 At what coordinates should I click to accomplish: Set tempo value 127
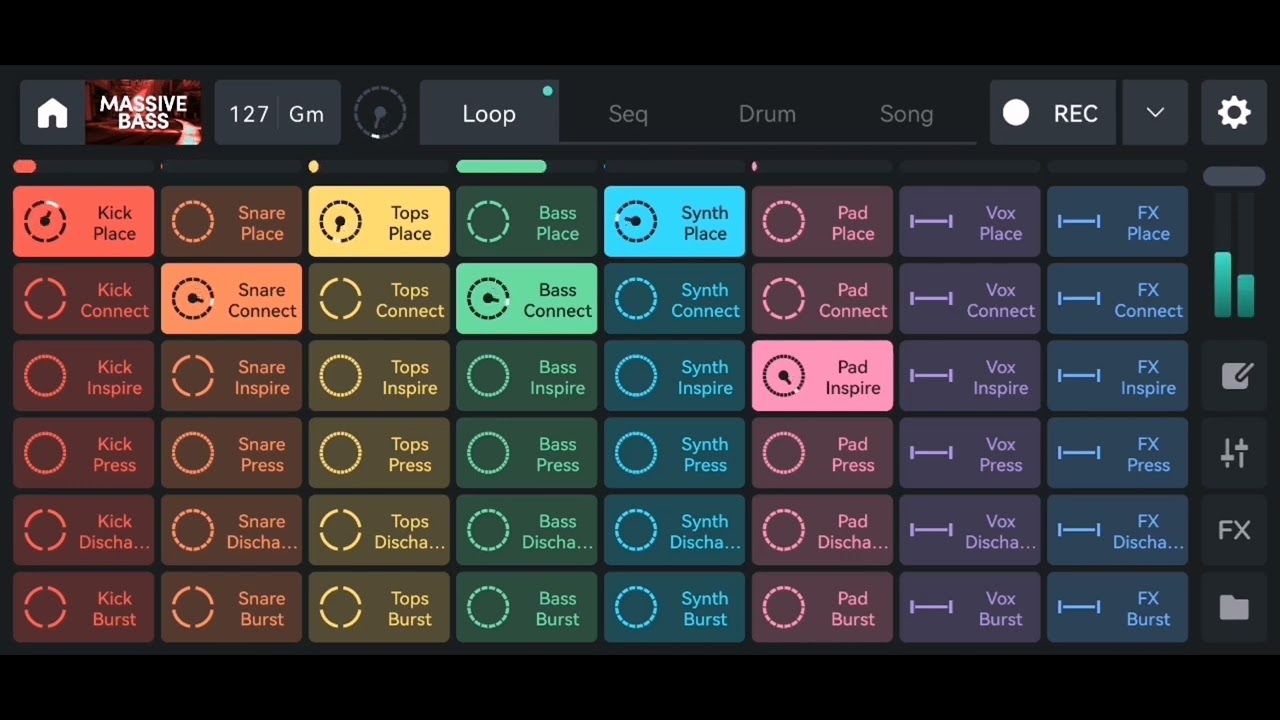click(249, 114)
